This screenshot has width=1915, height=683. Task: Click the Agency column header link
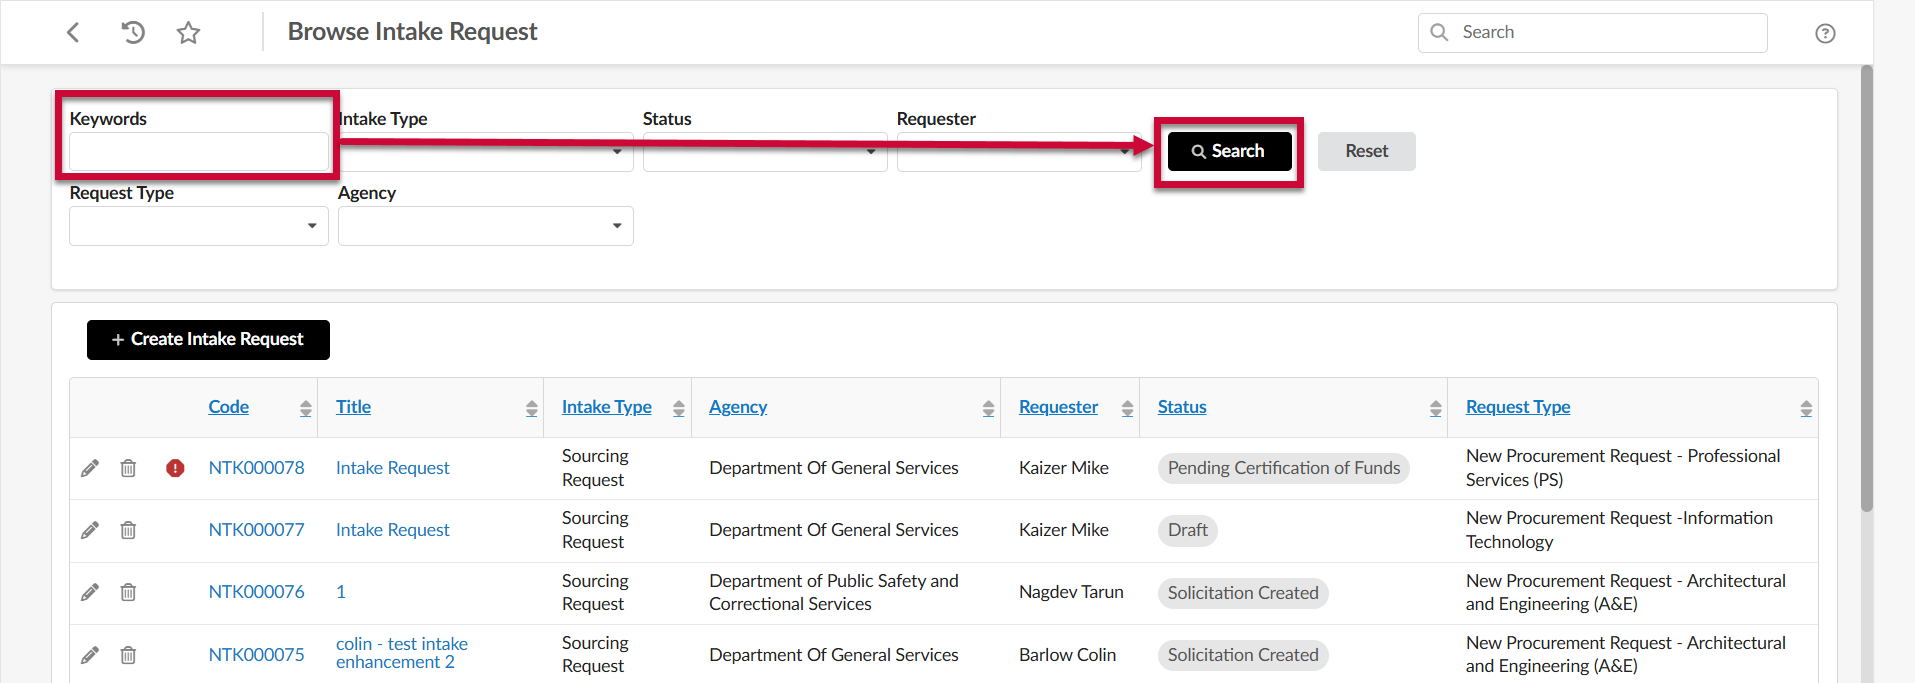(x=738, y=407)
